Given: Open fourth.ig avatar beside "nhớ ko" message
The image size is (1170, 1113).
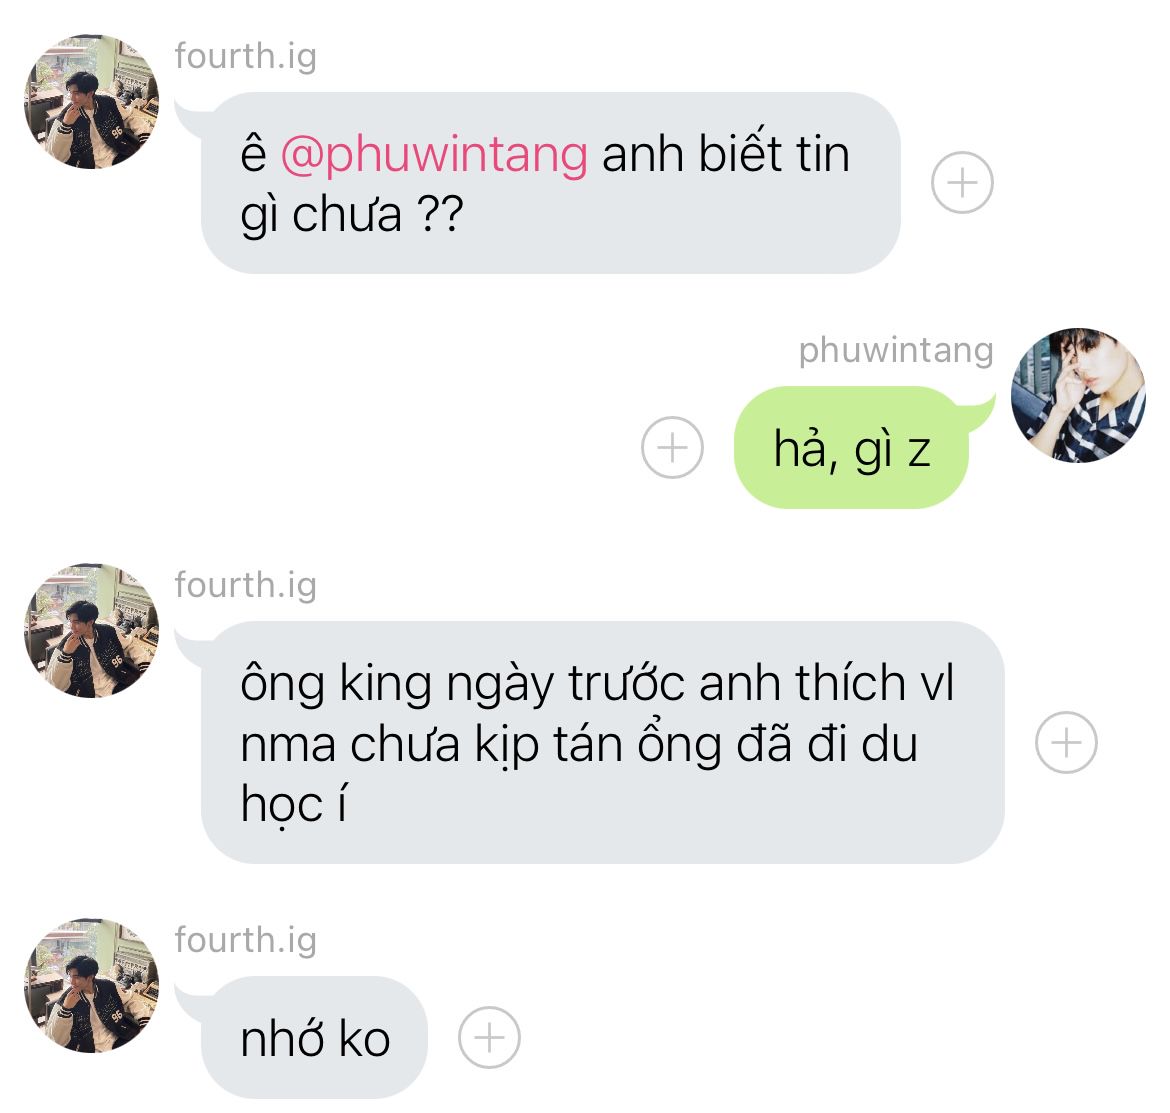Looking at the screenshot, I should tap(91, 985).
